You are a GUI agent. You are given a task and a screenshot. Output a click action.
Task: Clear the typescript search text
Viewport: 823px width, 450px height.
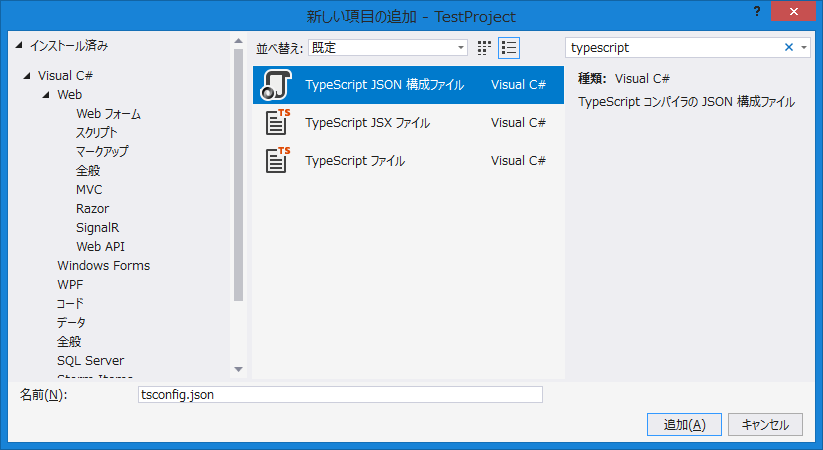[788, 47]
